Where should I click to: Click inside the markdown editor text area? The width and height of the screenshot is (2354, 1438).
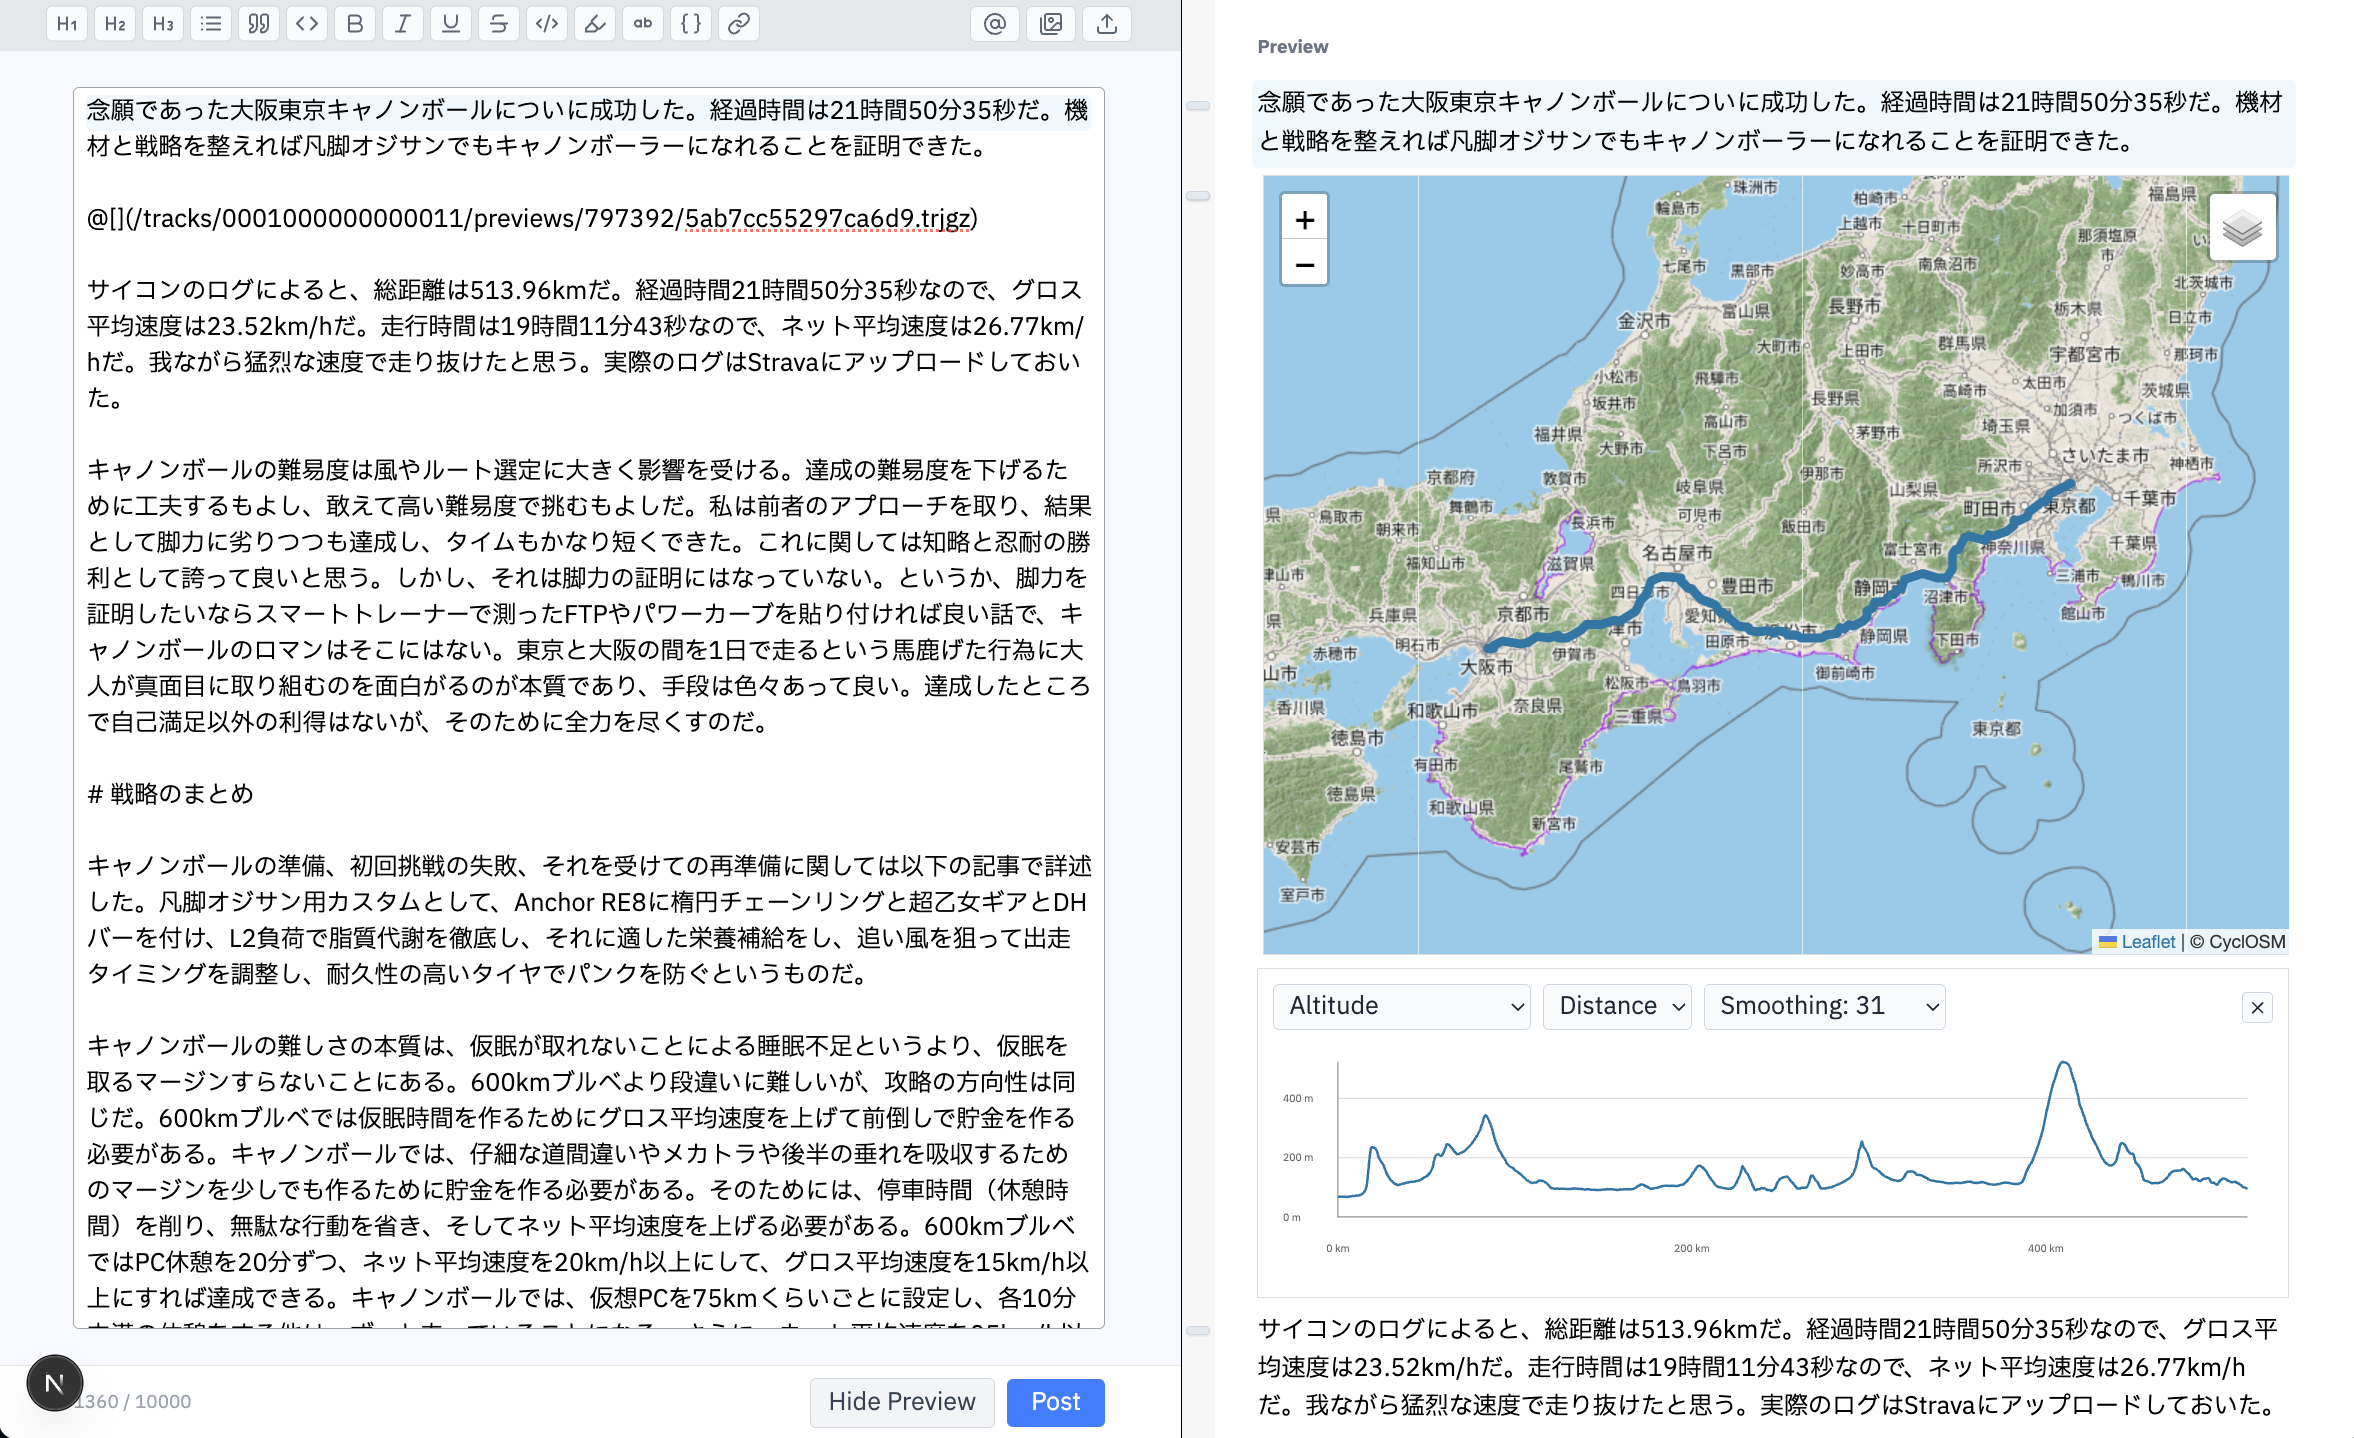589,707
